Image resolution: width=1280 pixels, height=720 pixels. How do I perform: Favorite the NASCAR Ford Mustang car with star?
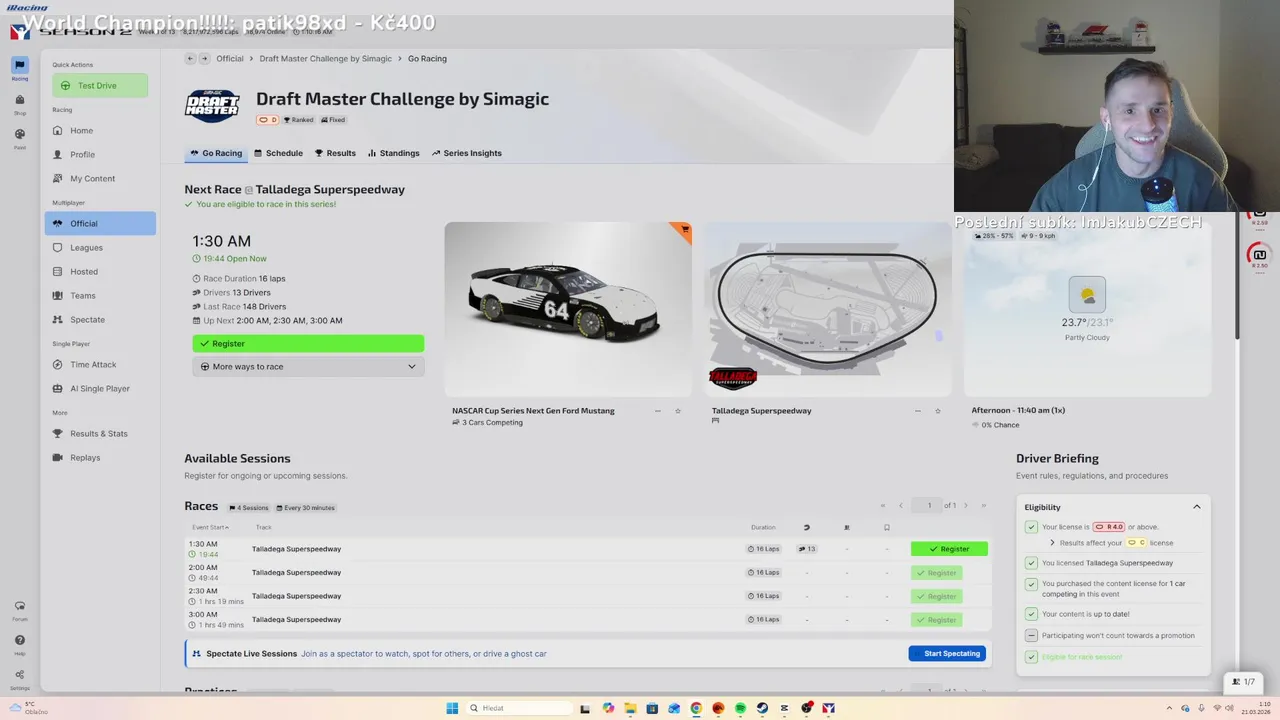tap(677, 411)
